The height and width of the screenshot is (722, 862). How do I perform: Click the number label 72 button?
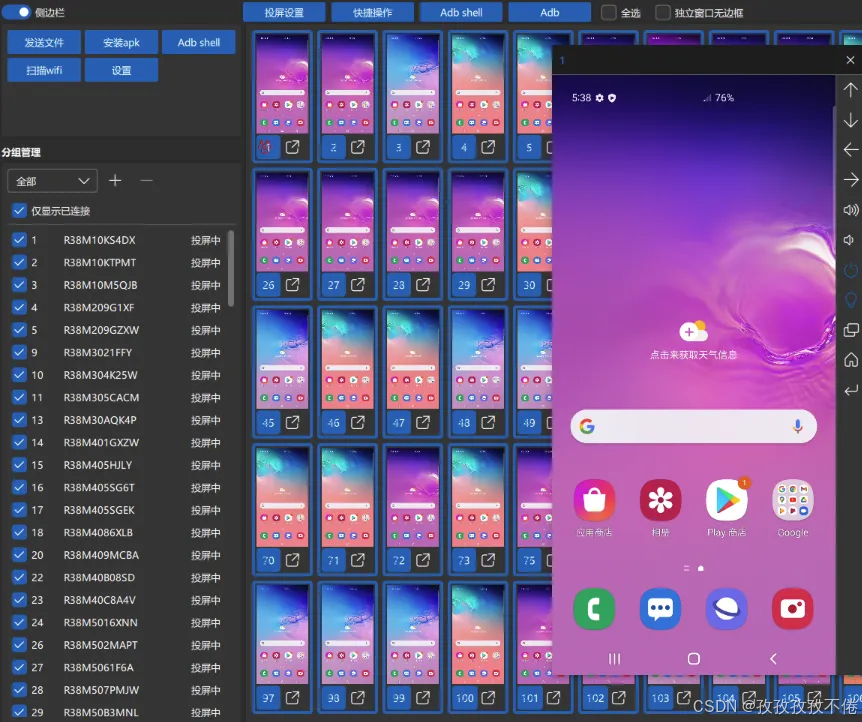[x=399, y=560]
